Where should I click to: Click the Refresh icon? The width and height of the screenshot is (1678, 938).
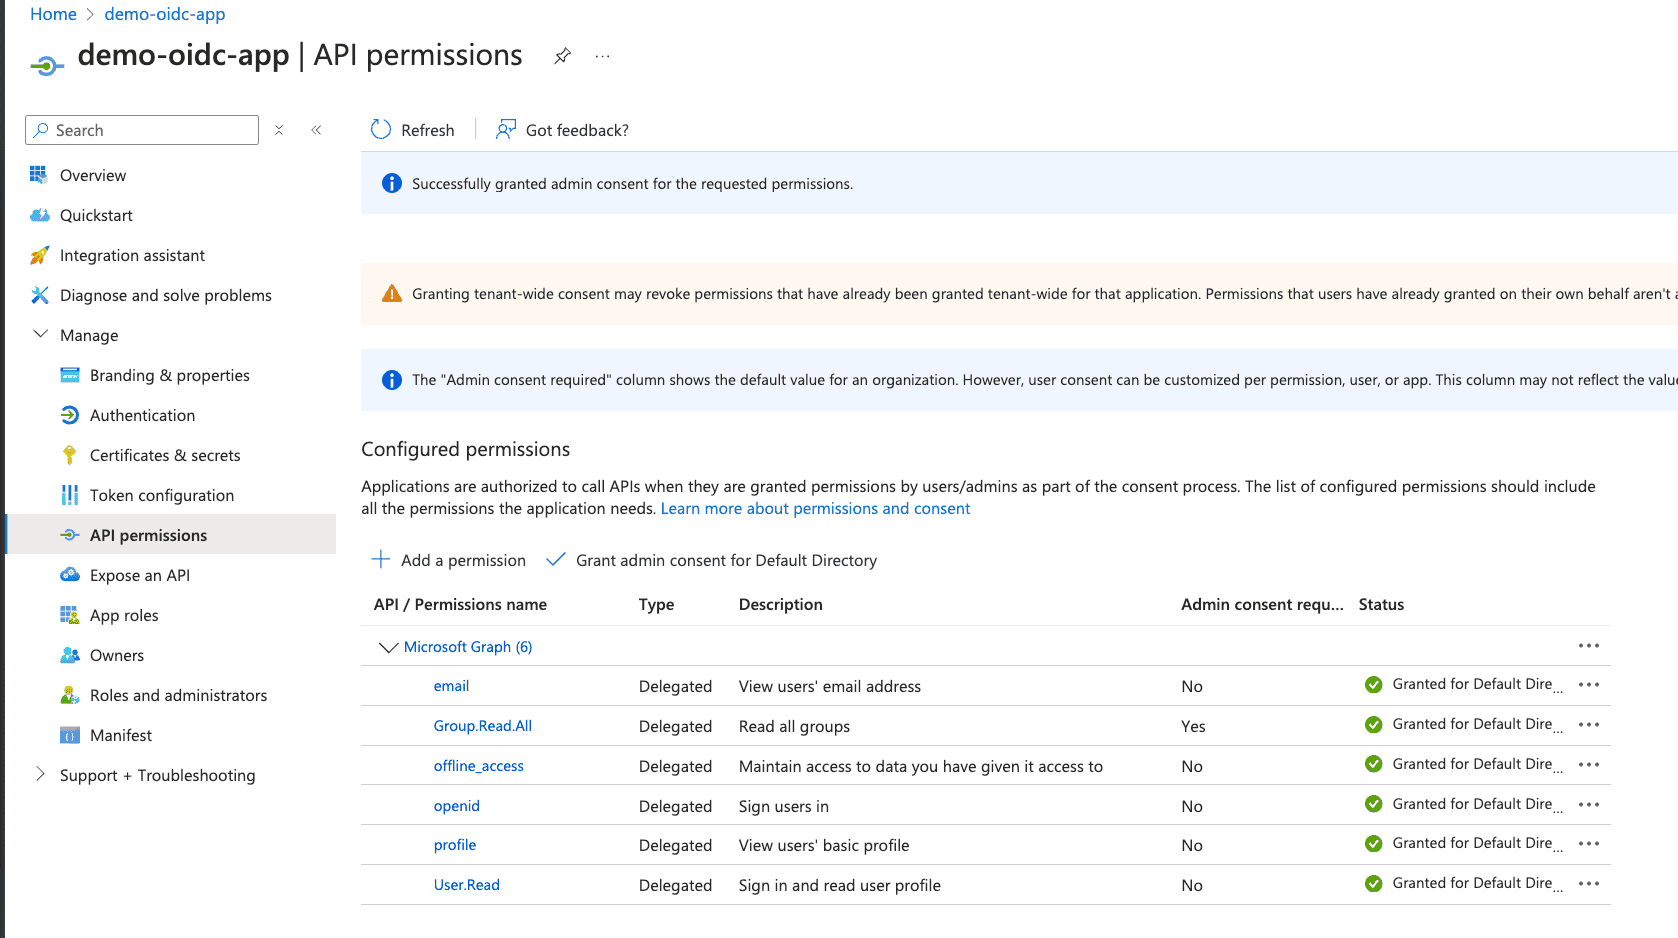(x=380, y=129)
